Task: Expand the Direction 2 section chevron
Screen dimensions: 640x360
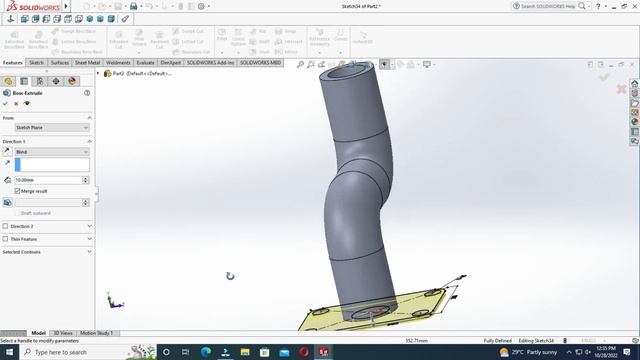Action: tap(89, 226)
